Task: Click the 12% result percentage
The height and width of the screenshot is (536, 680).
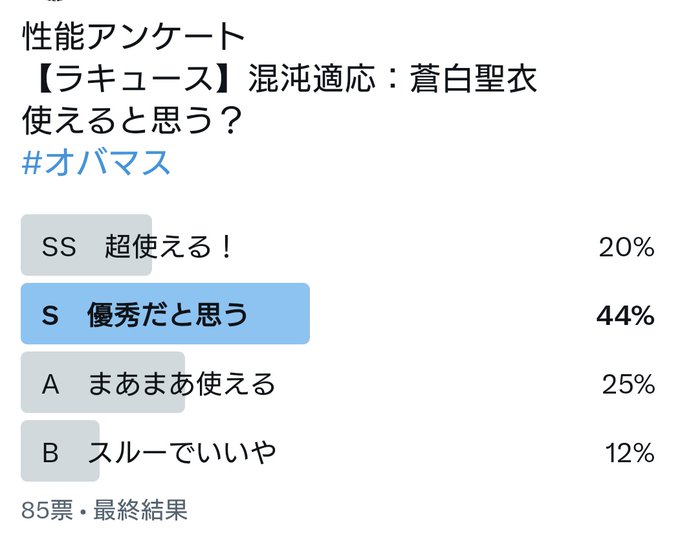Action: click(630, 453)
